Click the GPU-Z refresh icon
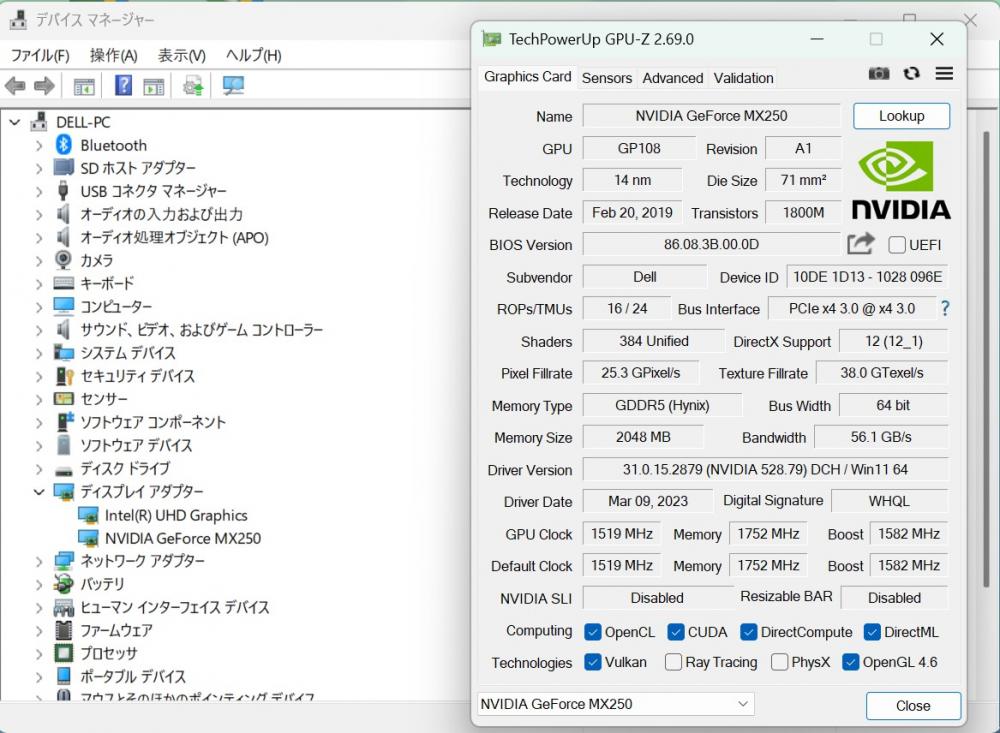This screenshot has height=733, width=1000. click(911, 74)
